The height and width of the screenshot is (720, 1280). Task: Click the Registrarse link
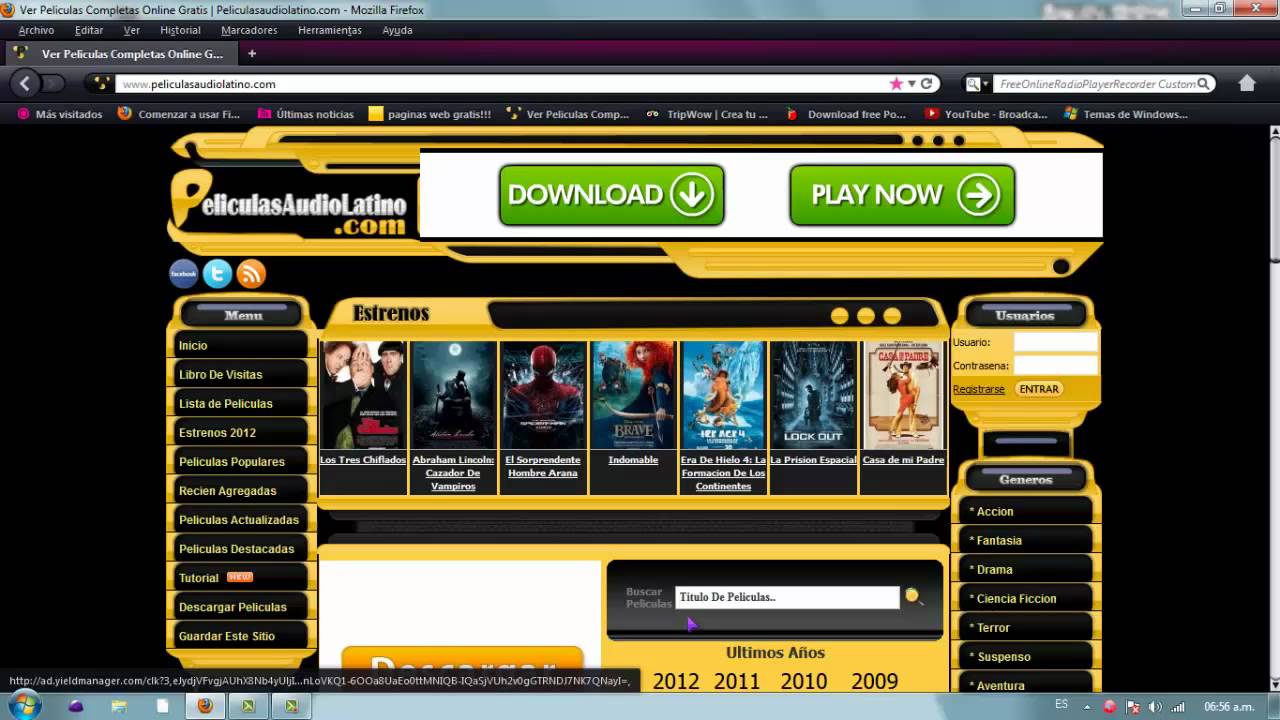[978, 389]
